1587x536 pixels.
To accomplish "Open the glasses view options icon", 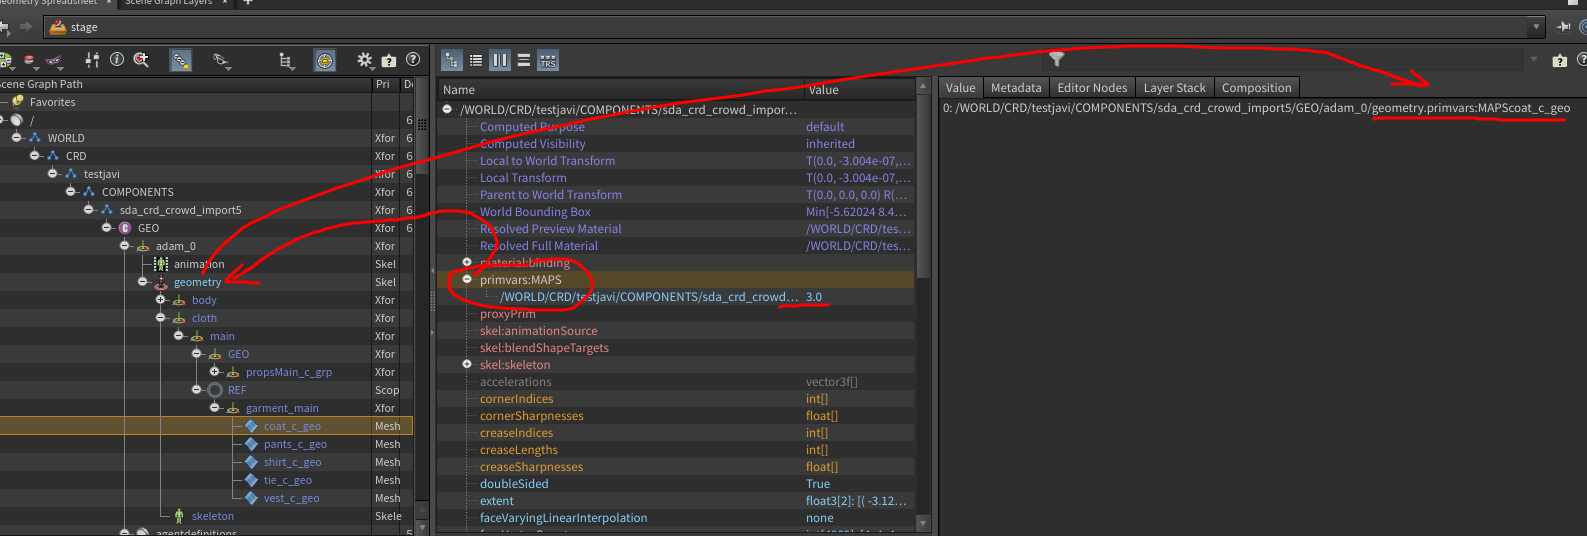I will [x=222, y=61].
